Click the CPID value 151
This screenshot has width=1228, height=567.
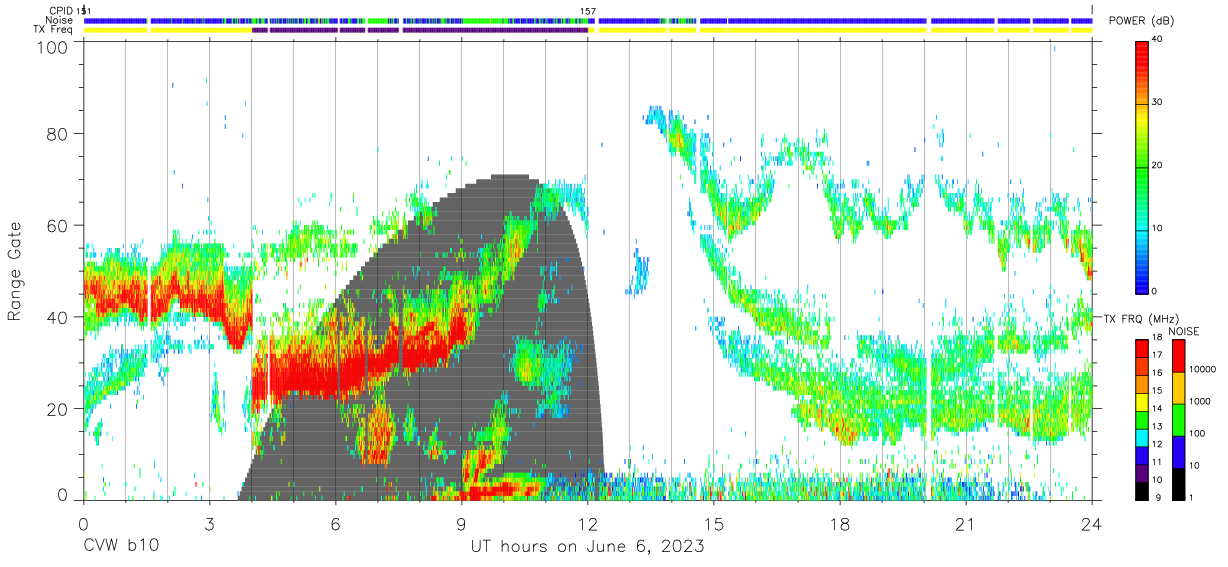point(85,11)
